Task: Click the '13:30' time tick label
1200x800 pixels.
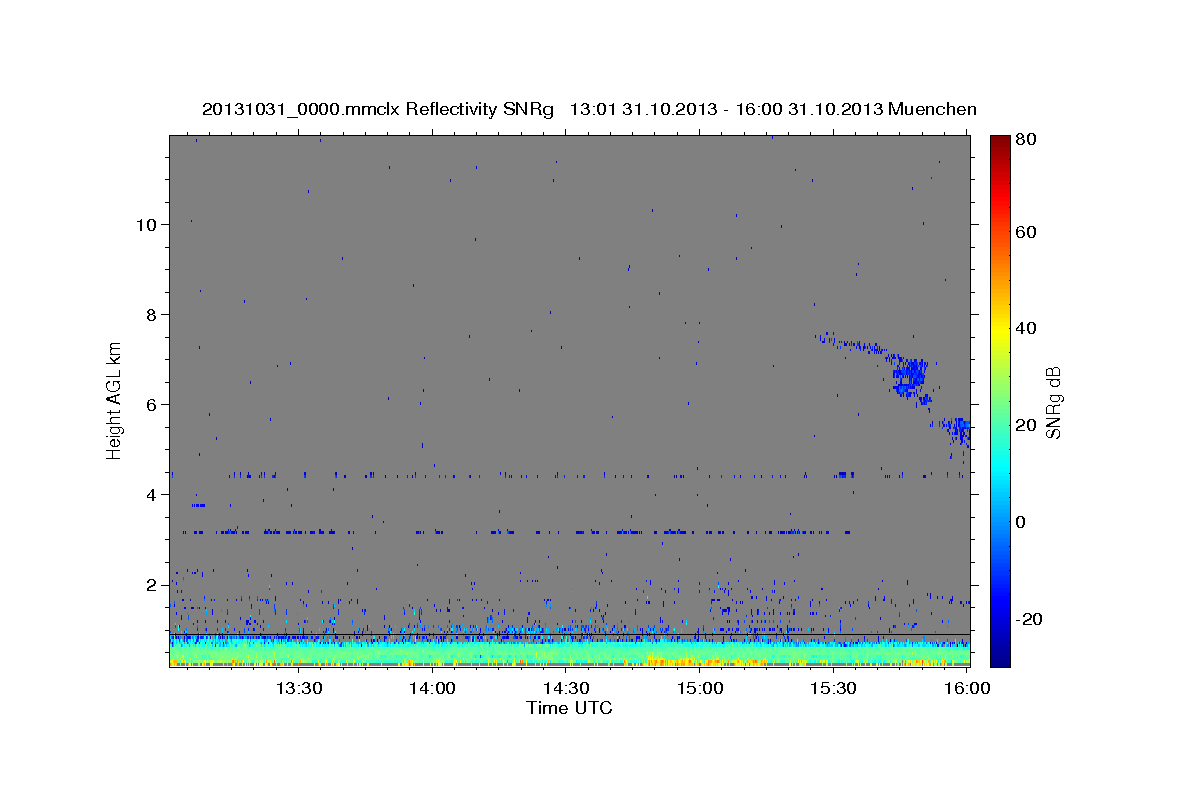Action: pyautogui.click(x=299, y=688)
